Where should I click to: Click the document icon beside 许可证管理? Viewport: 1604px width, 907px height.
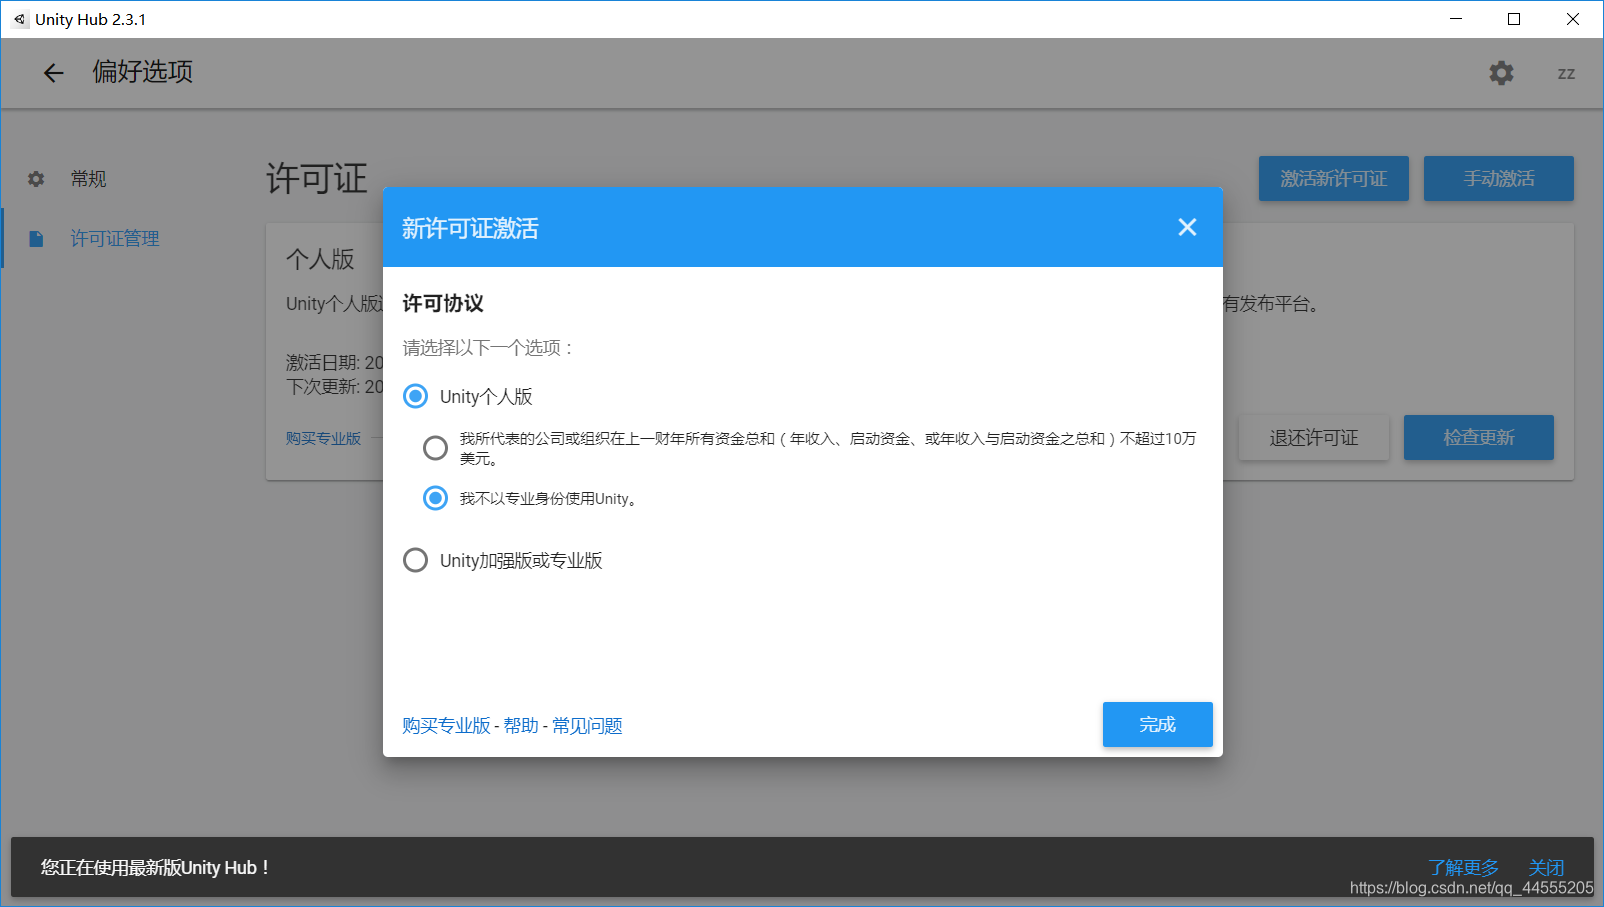tap(36, 239)
